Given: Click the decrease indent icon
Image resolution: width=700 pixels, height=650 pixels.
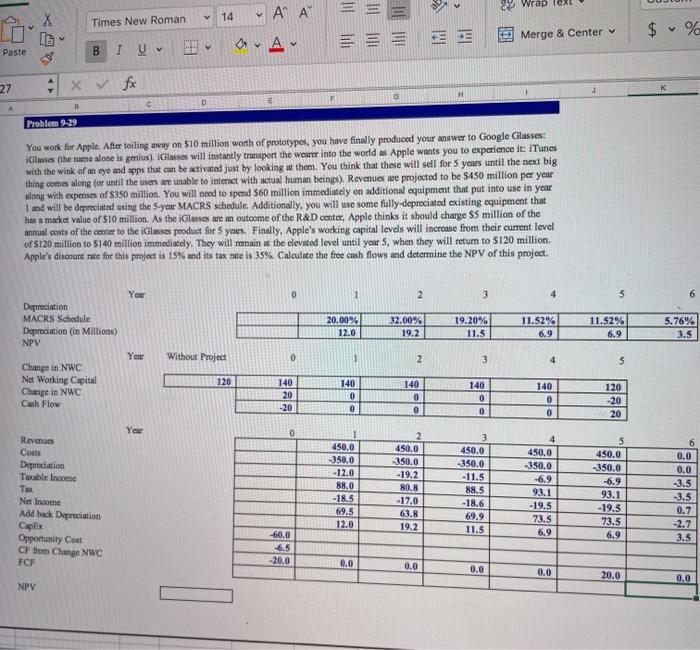Looking at the screenshot, I should 439,37.
